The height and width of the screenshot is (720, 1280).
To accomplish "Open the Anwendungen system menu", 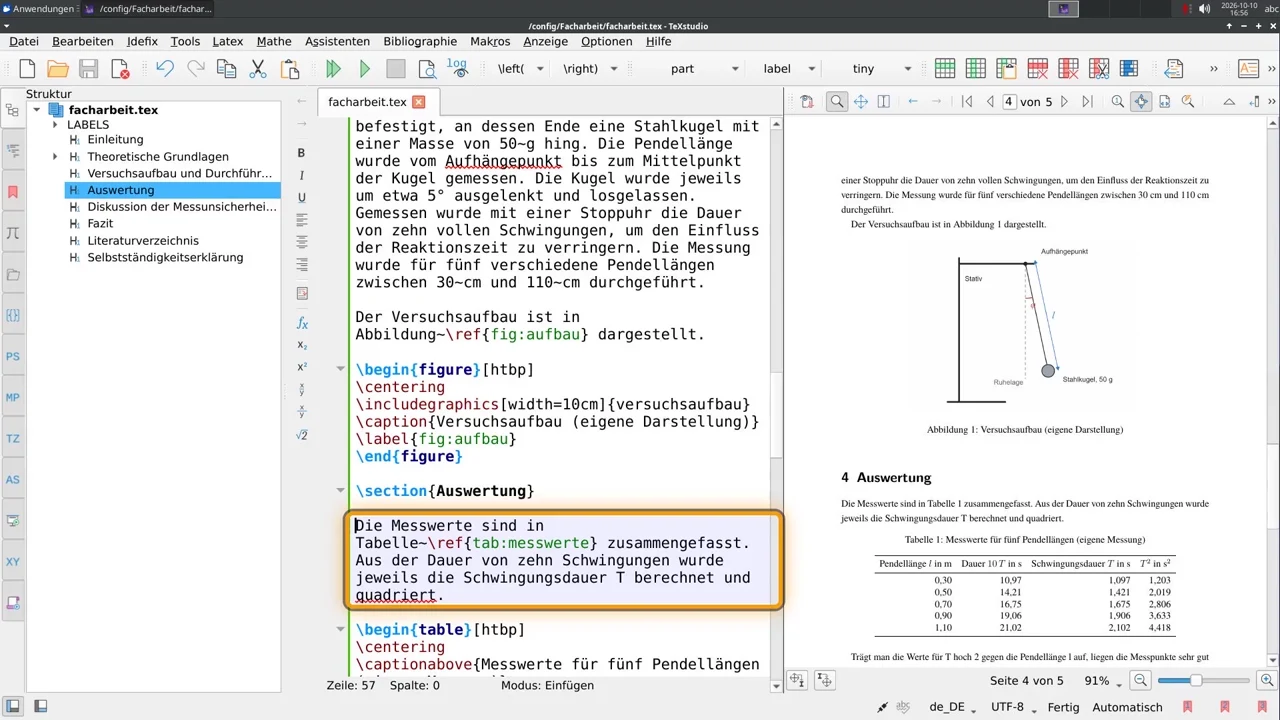I will click(38, 9).
